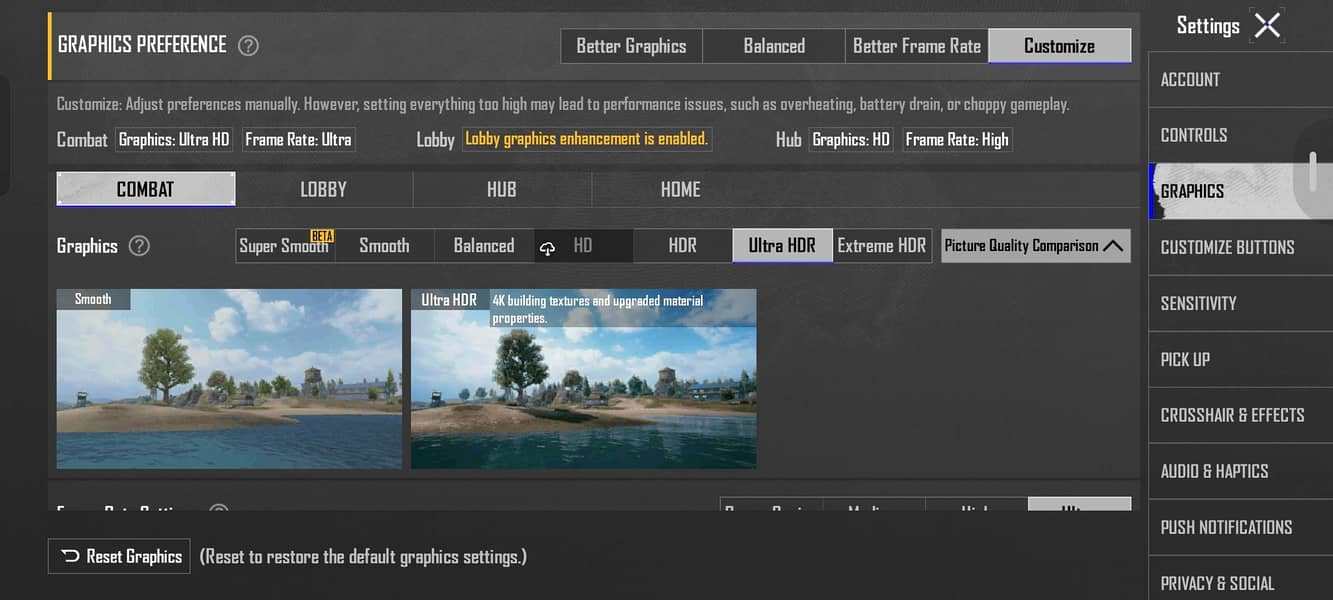Click the Hub 'Frame Rate: High' label
The width and height of the screenshot is (1333, 600).
point(957,139)
